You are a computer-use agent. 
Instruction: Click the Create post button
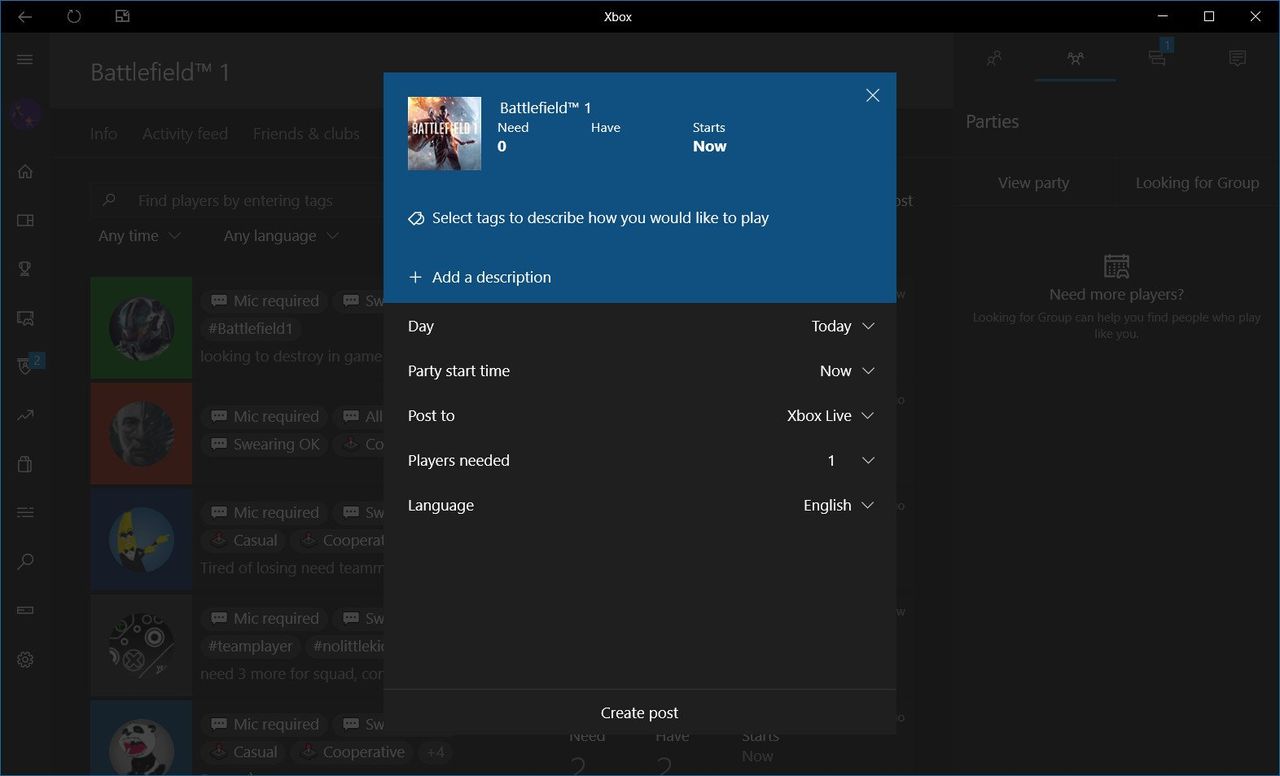[640, 713]
